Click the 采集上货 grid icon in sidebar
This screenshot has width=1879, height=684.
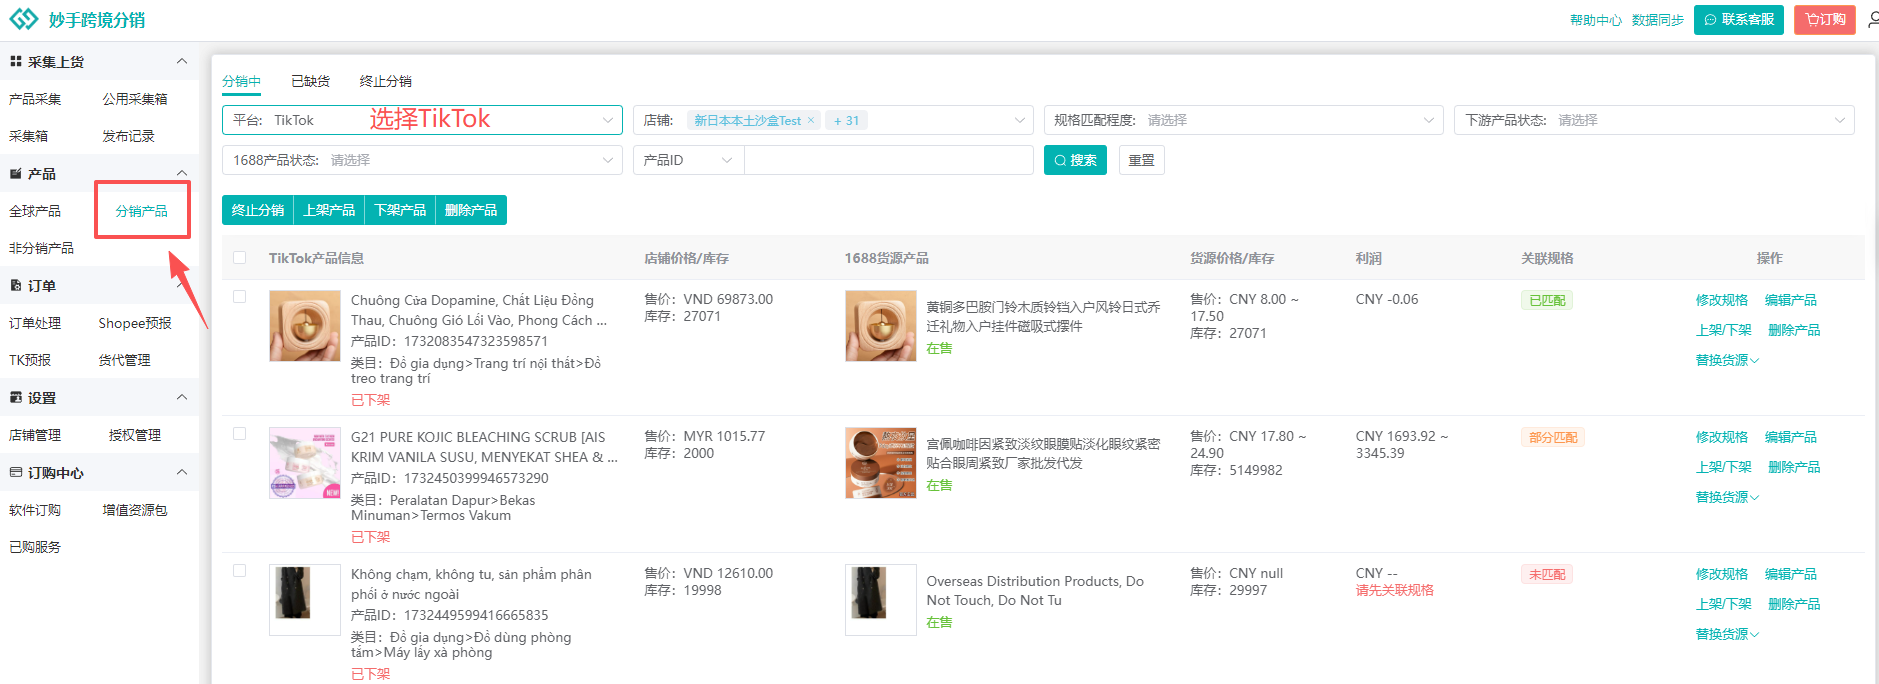pos(16,61)
